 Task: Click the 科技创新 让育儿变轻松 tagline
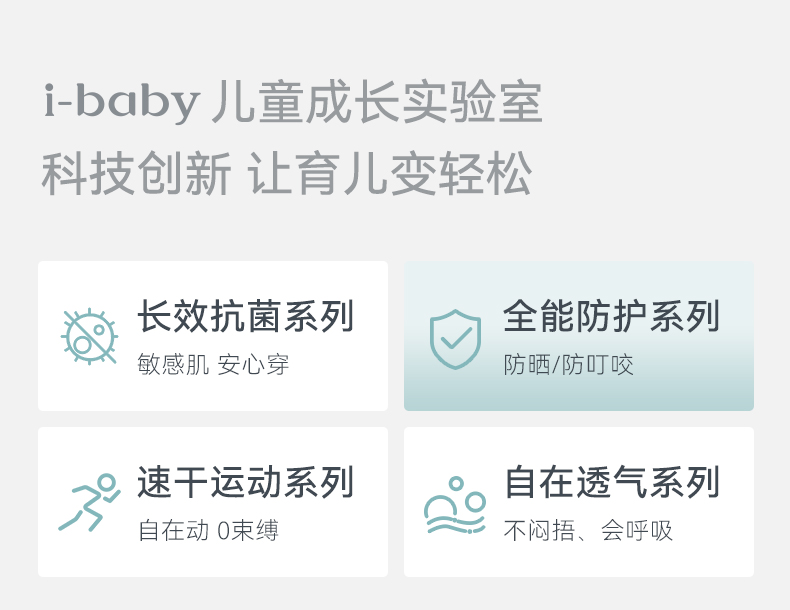point(287,174)
